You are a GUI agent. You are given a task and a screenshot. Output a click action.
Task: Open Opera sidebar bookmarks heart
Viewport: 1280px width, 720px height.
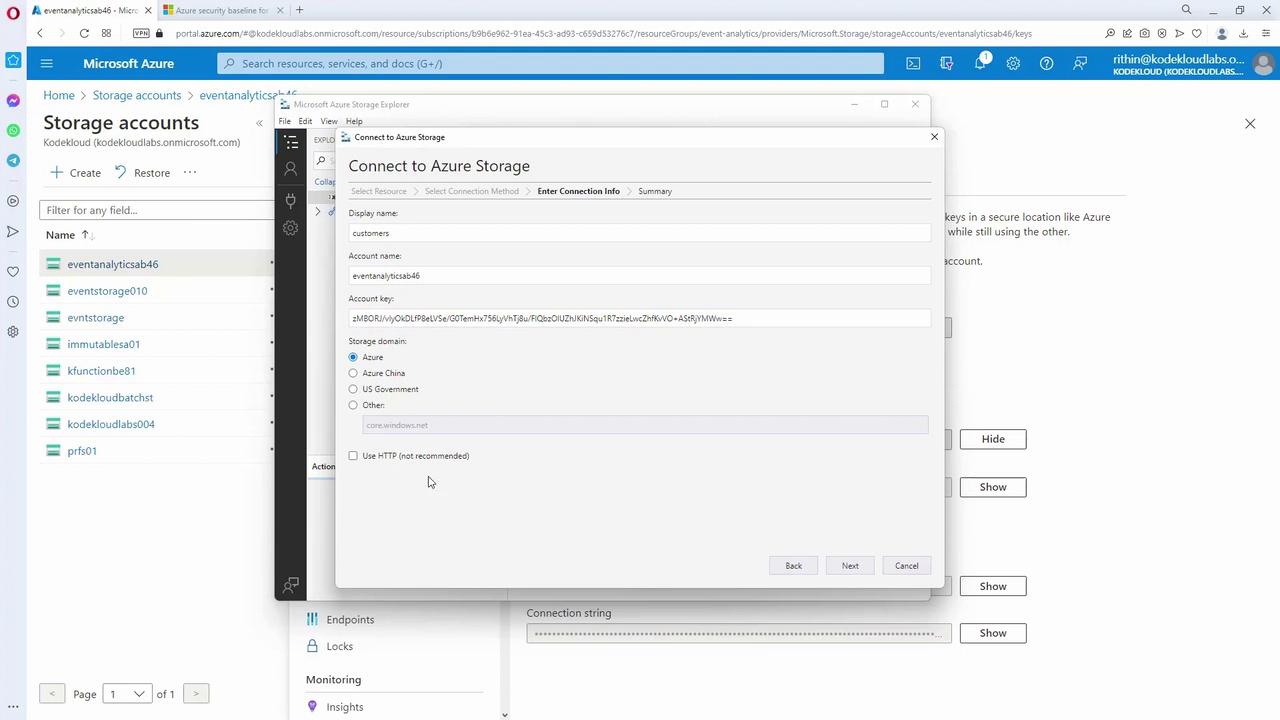click(x=13, y=272)
